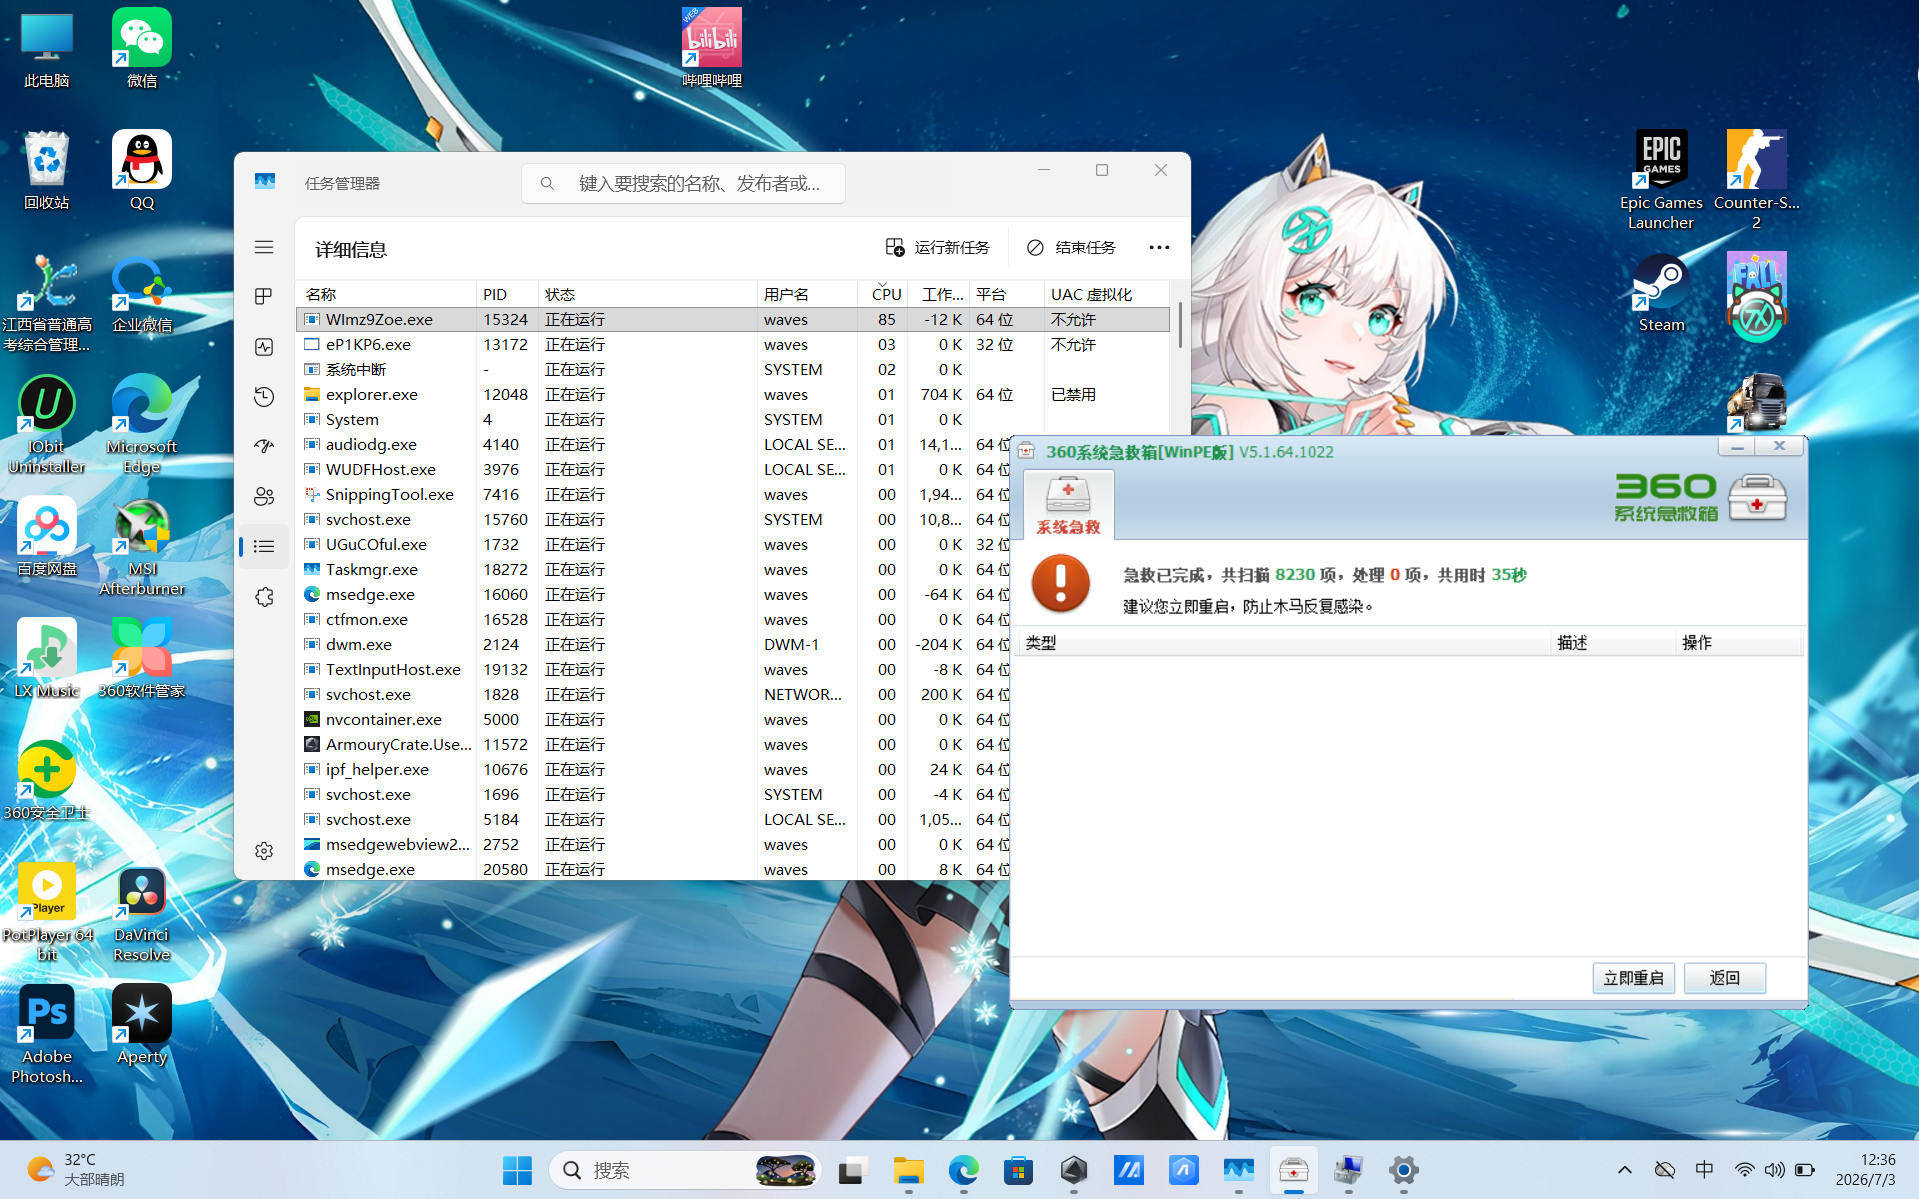The width and height of the screenshot is (1919, 1199).
Task: Click the taskbar 搜索 search box
Action: pyautogui.click(x=684, y=1170)
